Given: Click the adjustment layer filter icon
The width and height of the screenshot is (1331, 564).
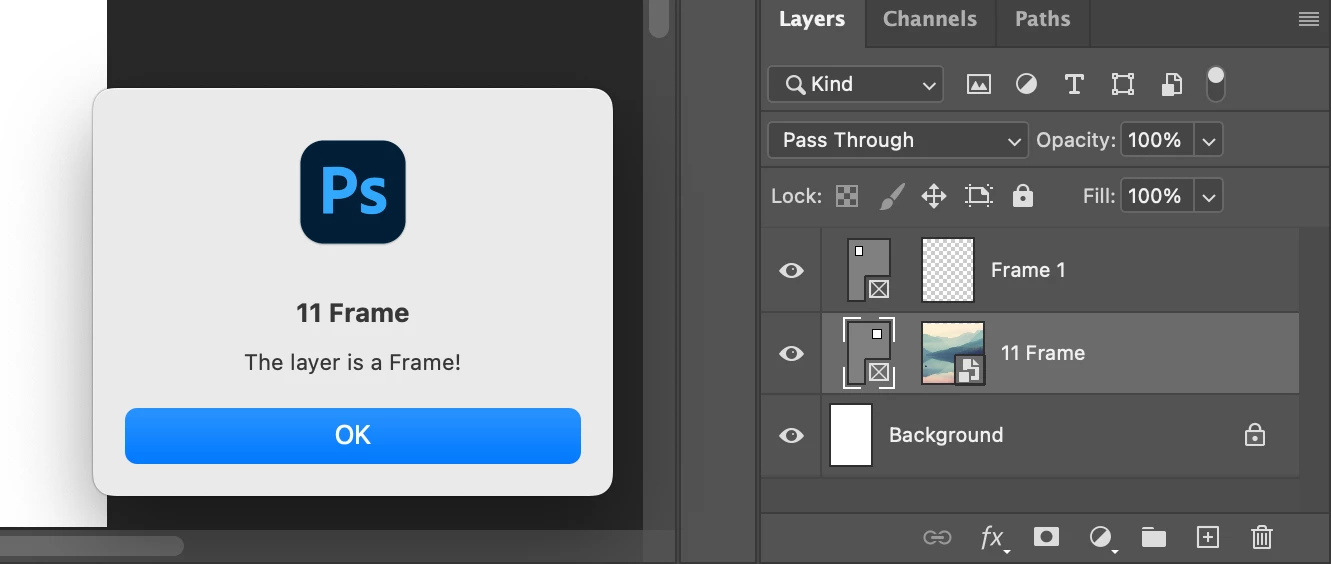Looking at the screenshot, I should coord(1026,85).
